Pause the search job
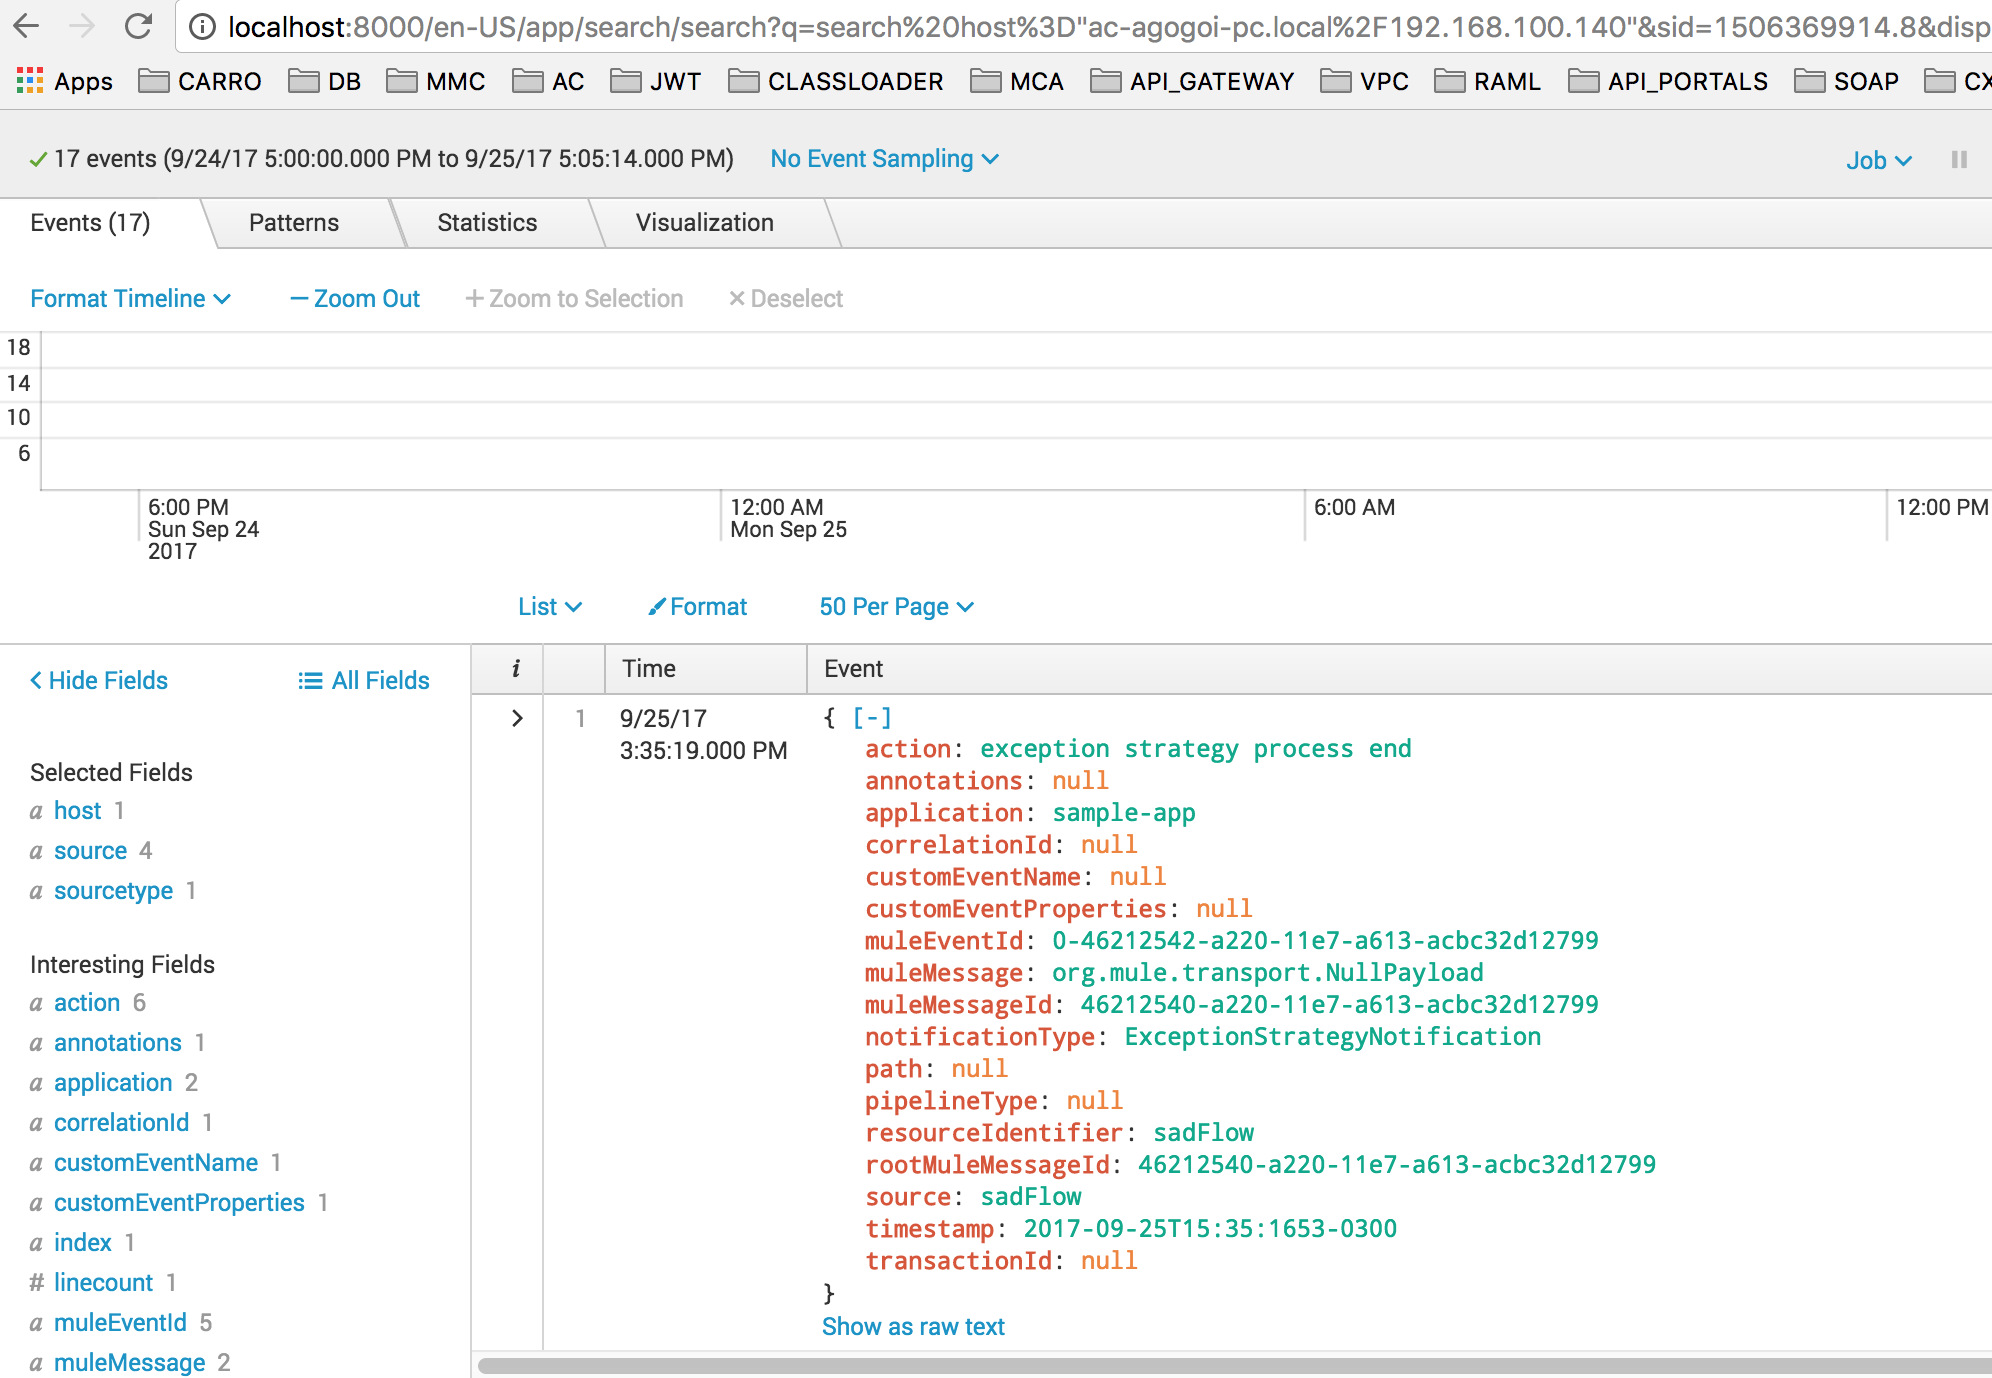Viewport: 1992px width, 1378px height. click(1958, 160)
